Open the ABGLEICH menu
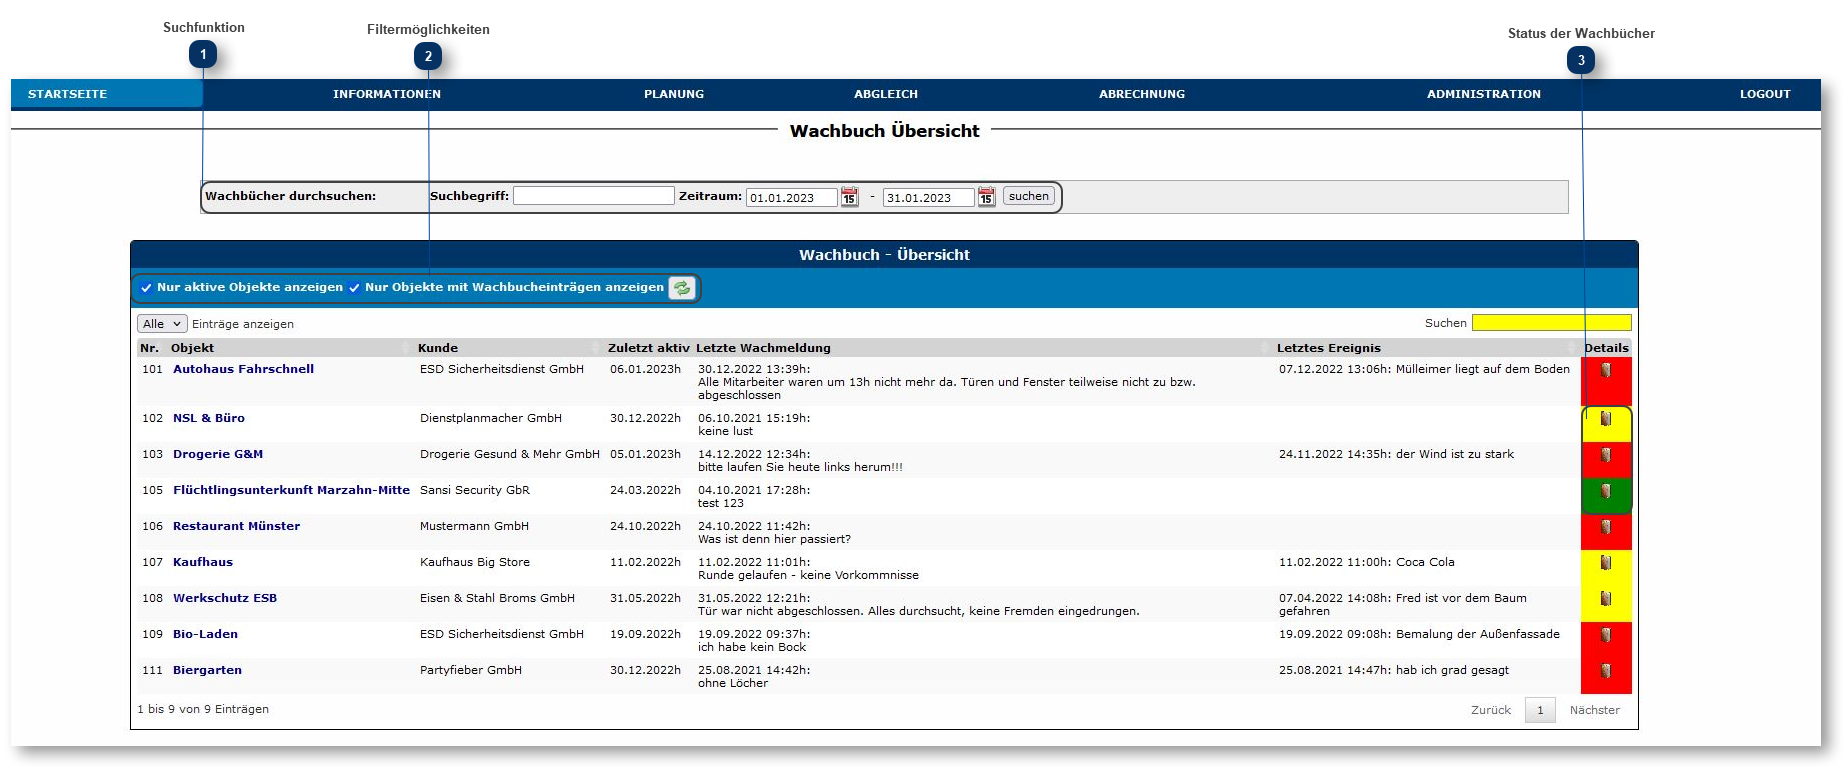This screenshot has height=772, width=1848. click(x=886, y=94)
